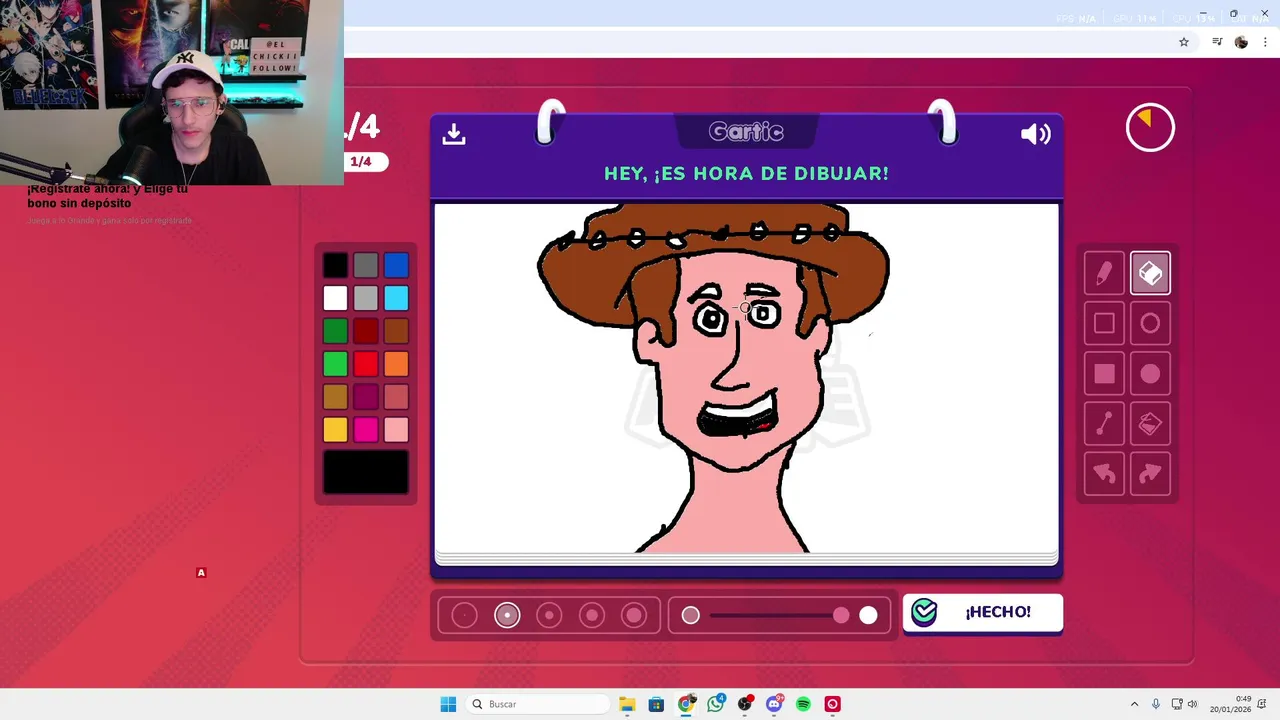Viewport: 1280px width, 720px height.
Task: Click the Gartic logo tab
Action: 746,132
